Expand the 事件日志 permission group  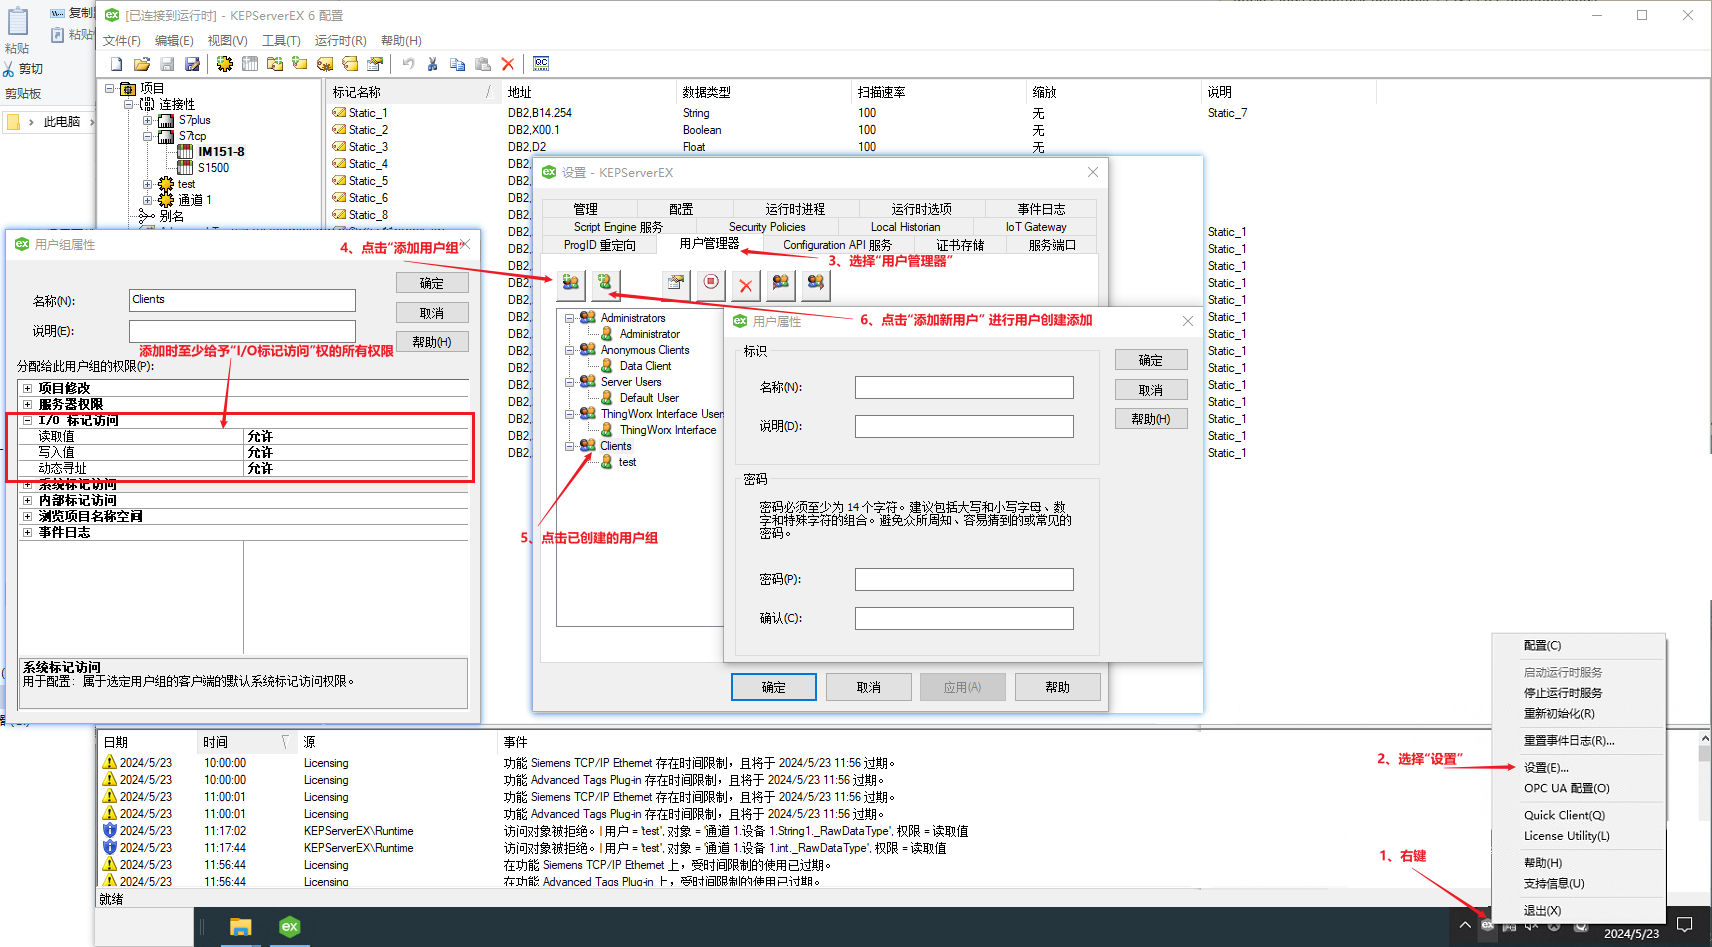(27, 533)
